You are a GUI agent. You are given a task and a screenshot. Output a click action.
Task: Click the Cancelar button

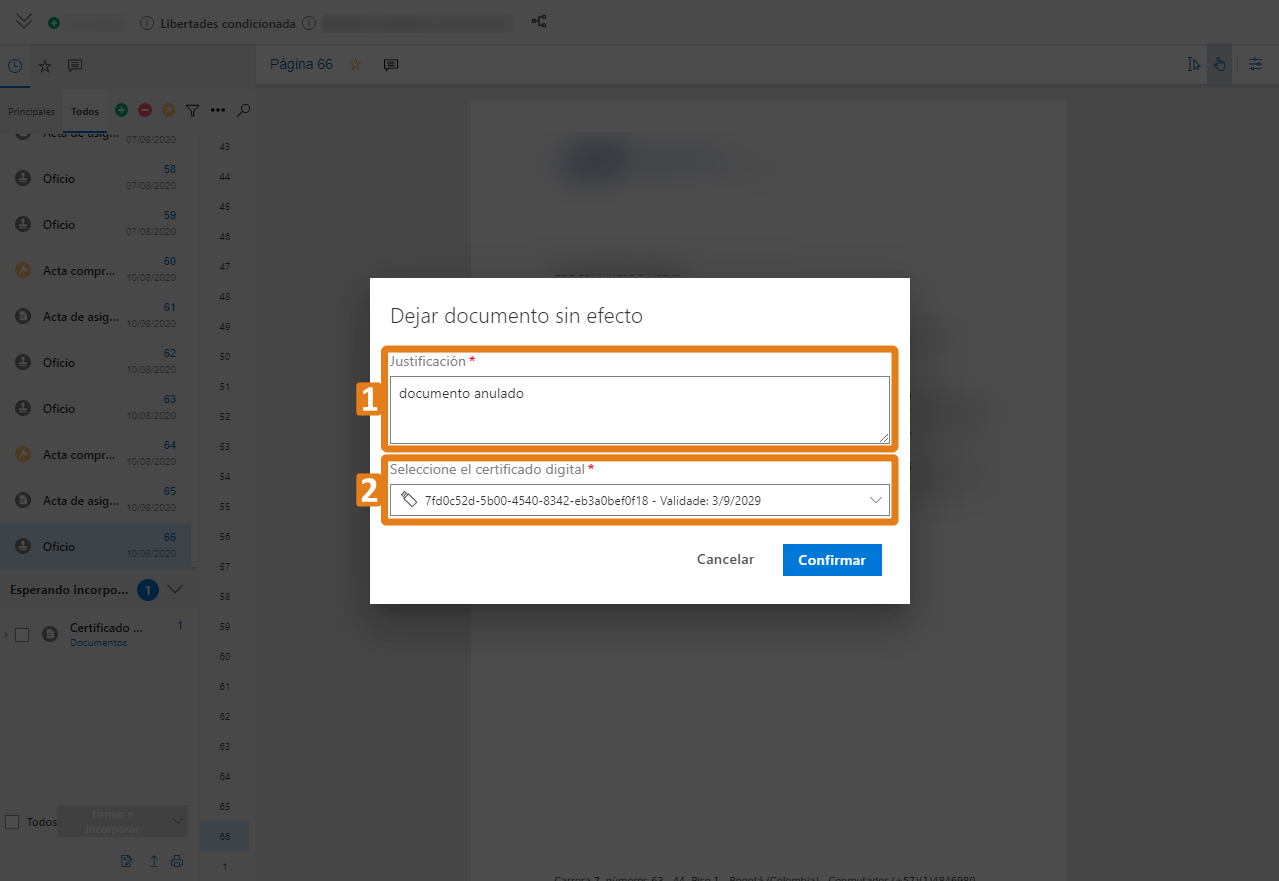pos(725,560)
